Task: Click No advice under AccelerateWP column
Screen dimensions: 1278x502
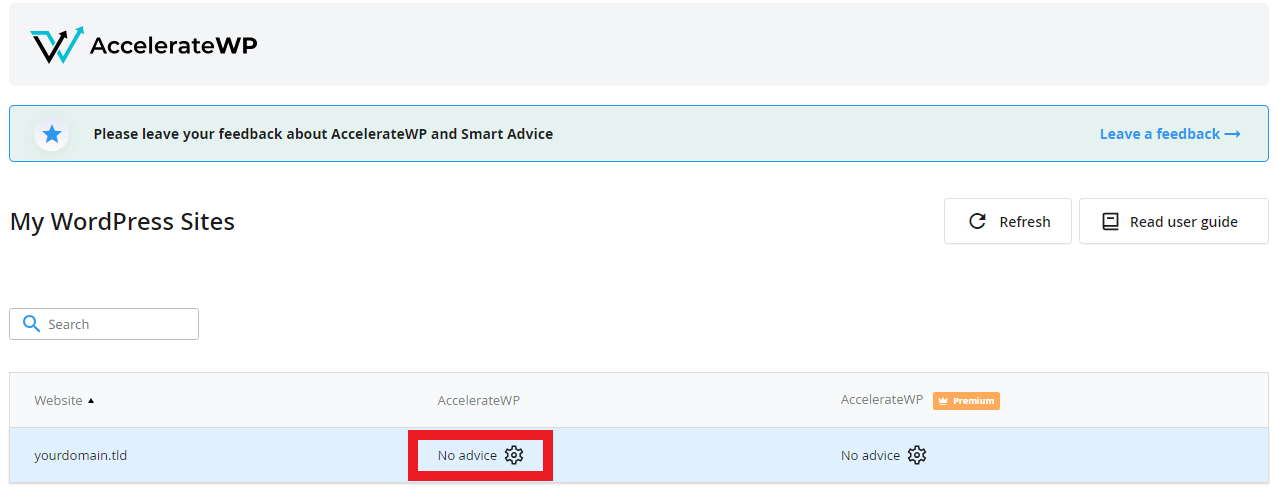Action: click(467, 455)
